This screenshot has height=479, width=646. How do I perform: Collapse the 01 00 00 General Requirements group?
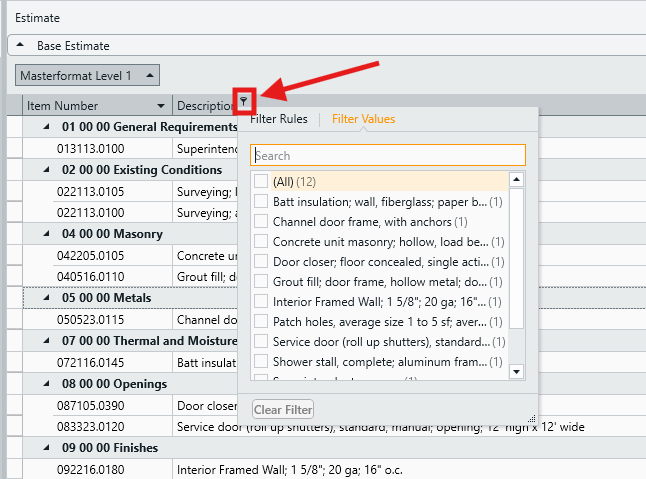46,127
